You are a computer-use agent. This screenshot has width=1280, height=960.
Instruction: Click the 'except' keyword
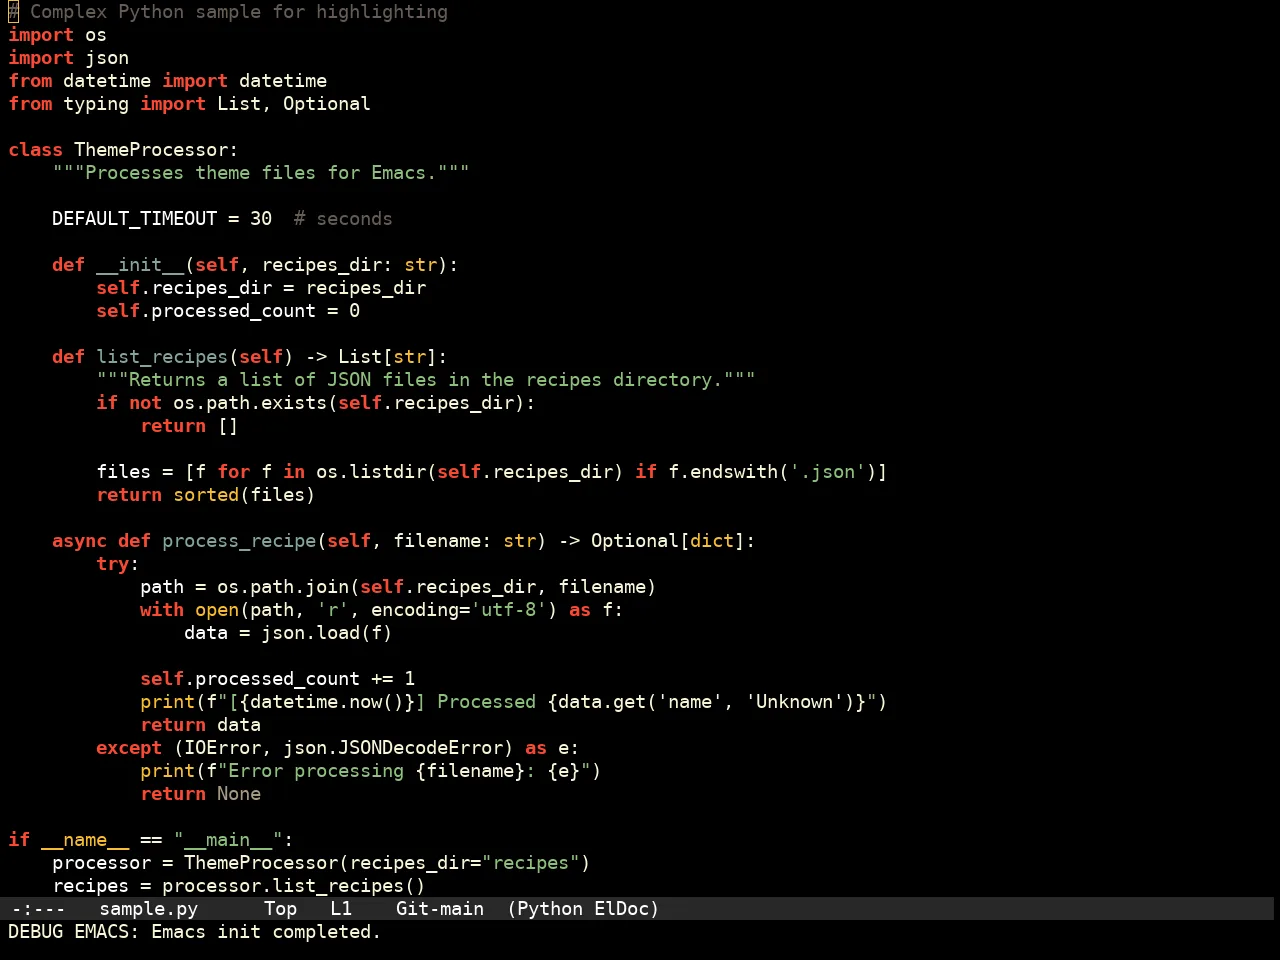coord(129,748)
